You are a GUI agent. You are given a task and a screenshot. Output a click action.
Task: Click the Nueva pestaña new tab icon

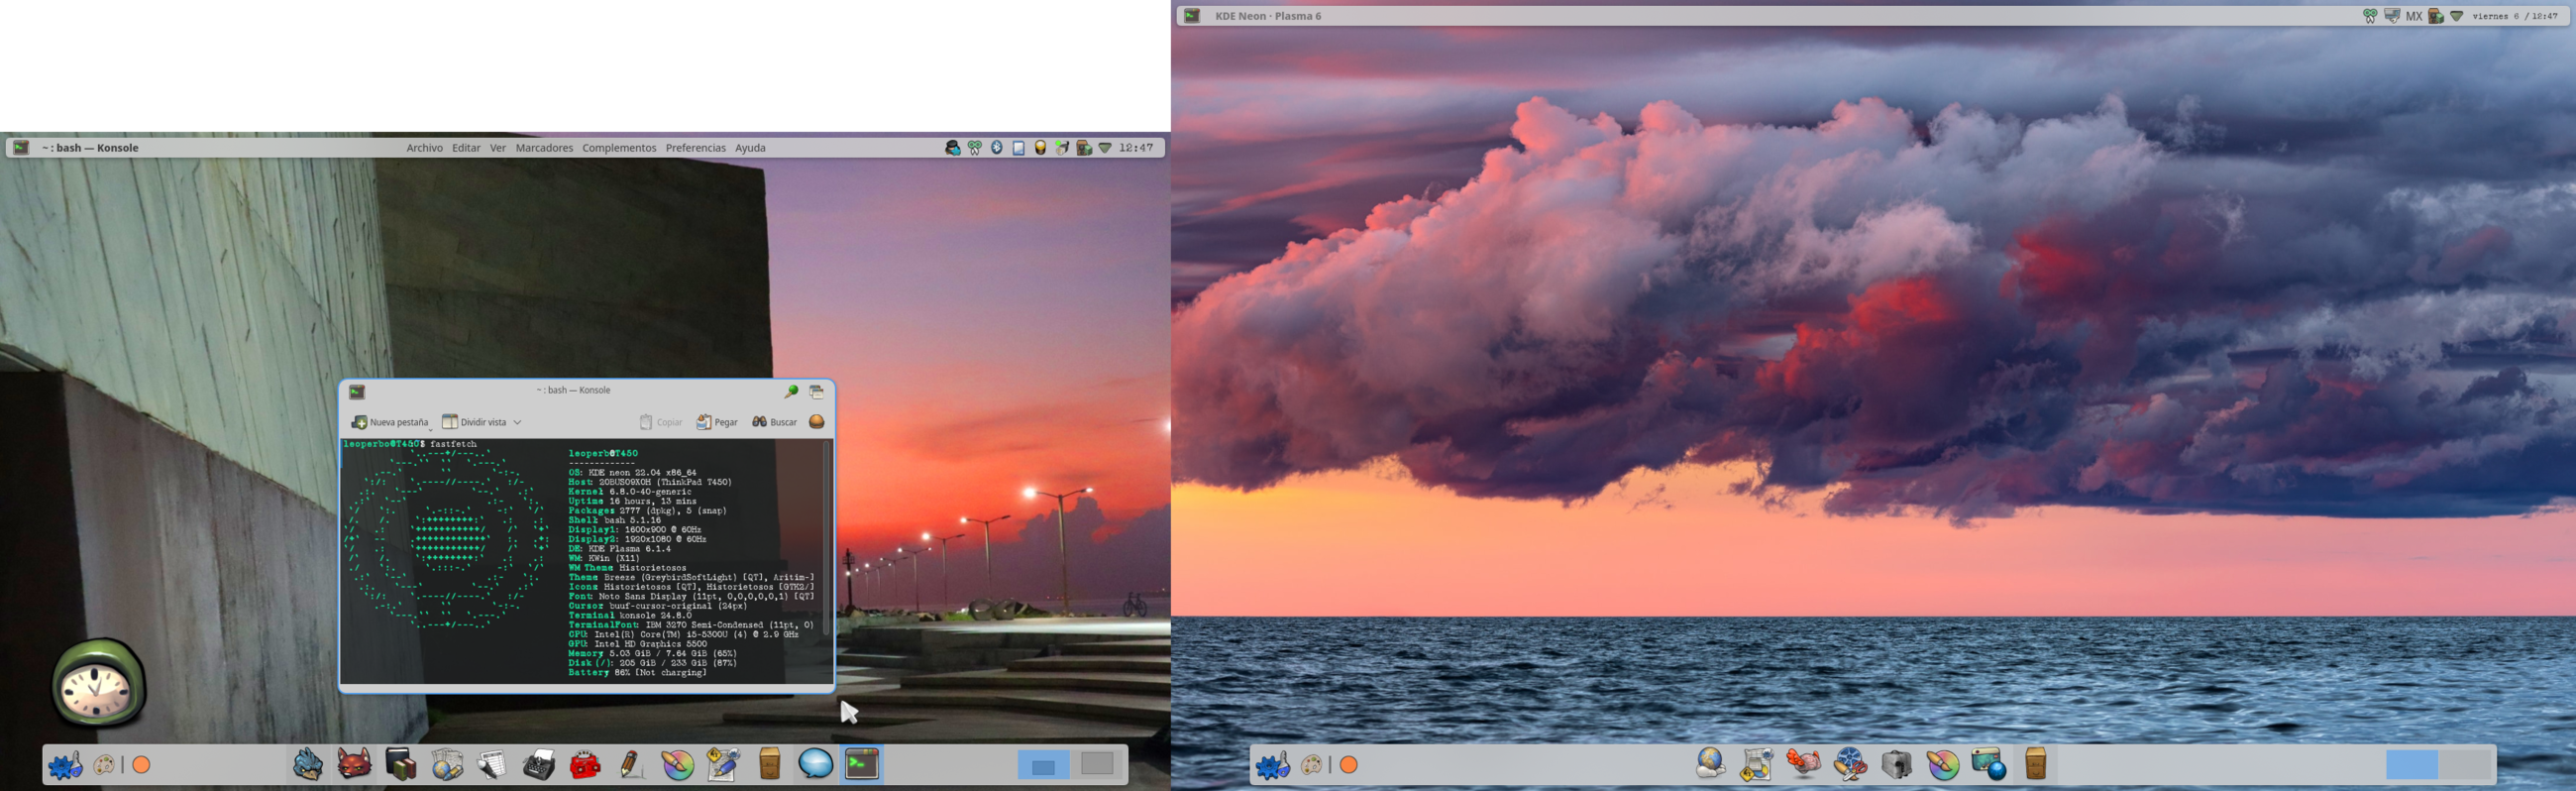click(359, 422)
